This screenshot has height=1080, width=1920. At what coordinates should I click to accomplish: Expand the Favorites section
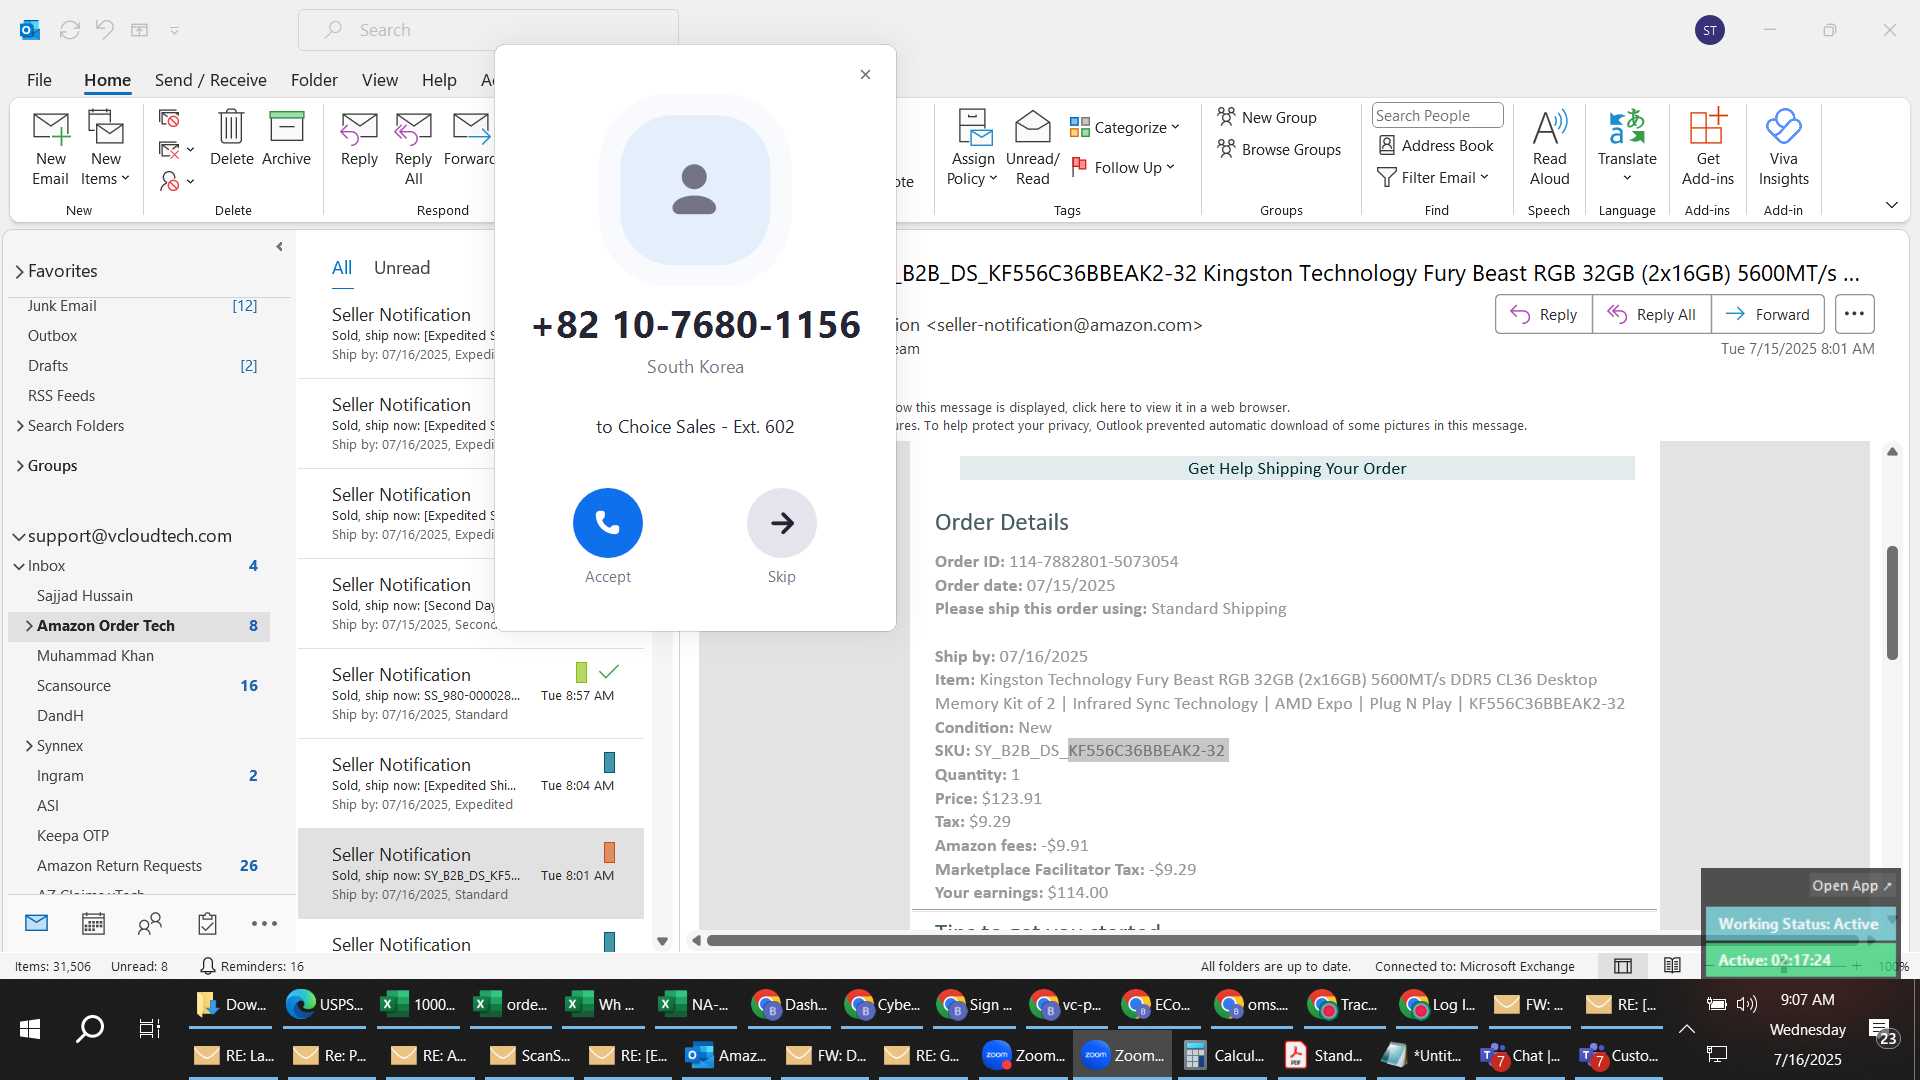pyautogui.click(x=19, y=271)
